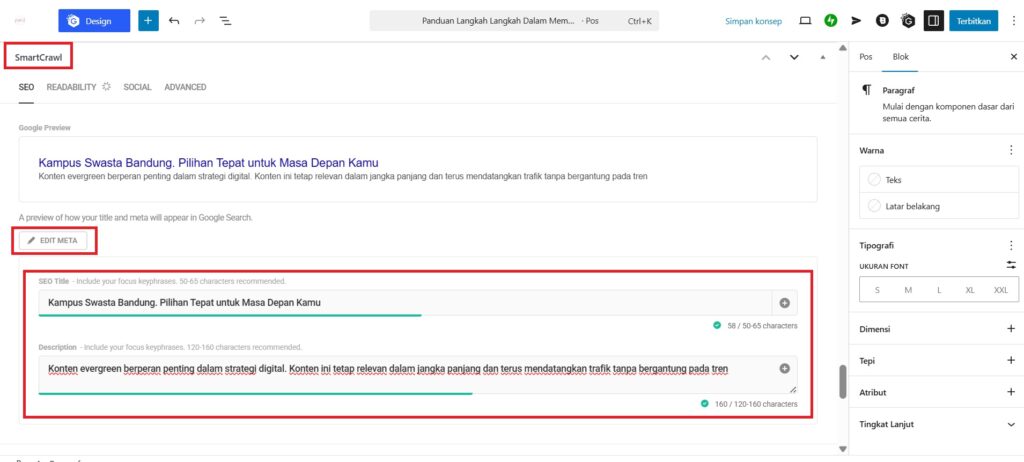Insert variable with Description plus icon
This screenshot has width=1024, height=462.
(x=784, y=369)
